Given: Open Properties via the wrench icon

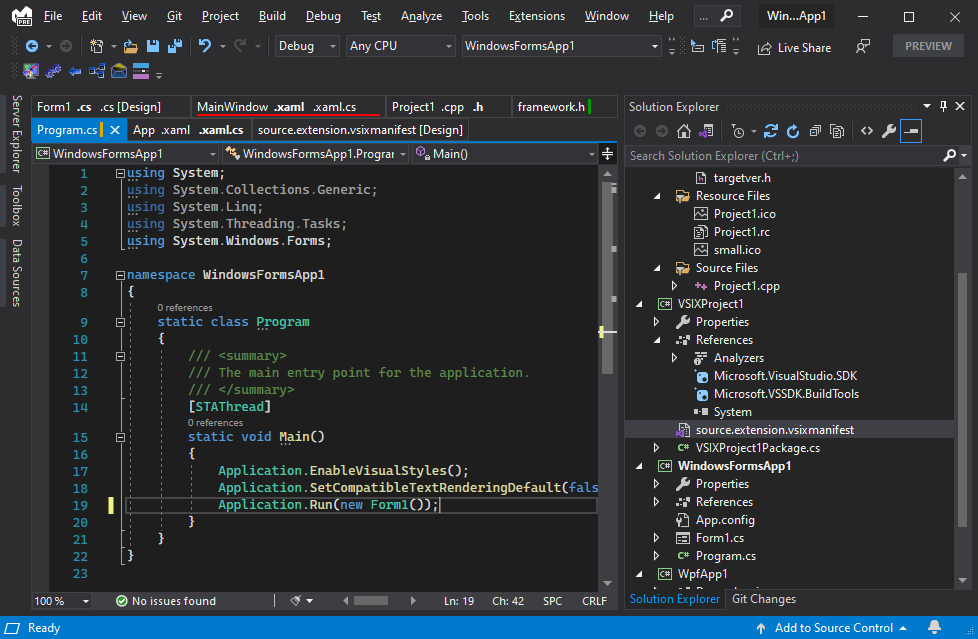Looking at the screenshot, I should (x=889, y=131).
